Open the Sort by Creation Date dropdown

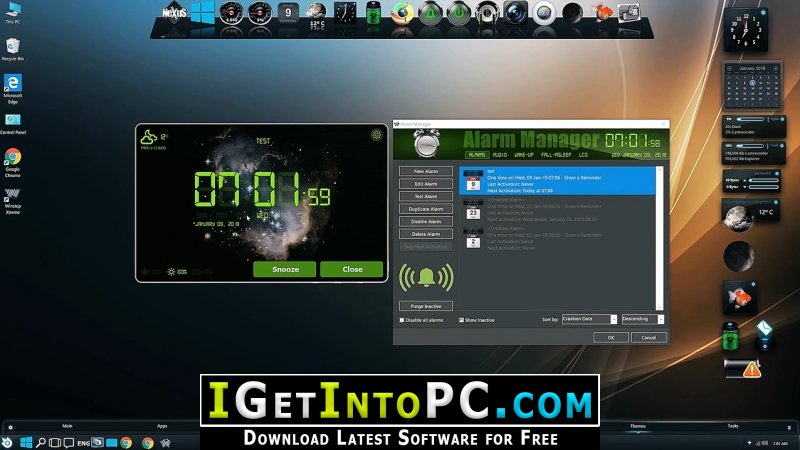(x=589, y=319)
